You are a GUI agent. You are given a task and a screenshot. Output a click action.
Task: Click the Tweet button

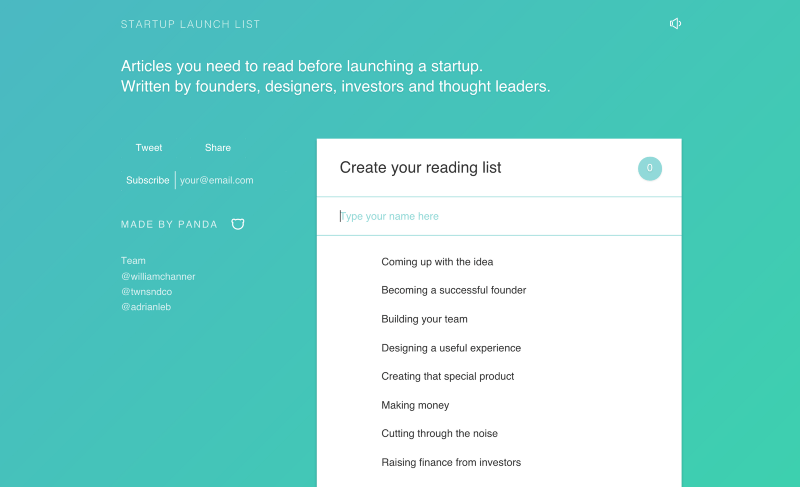pos(149,148)
